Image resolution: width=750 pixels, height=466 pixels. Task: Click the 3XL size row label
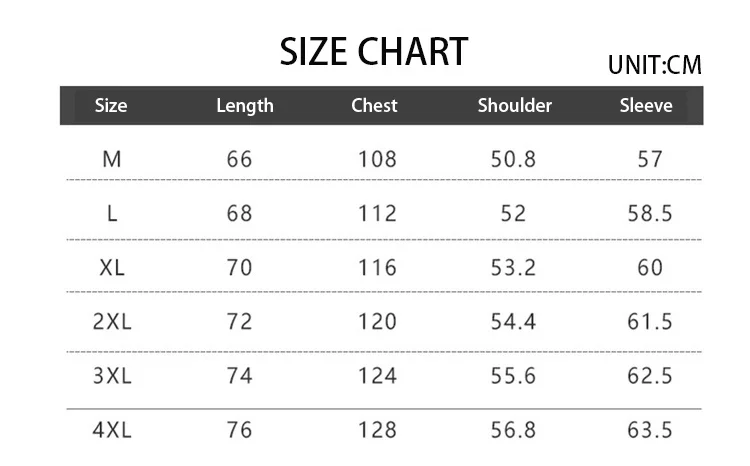[x=111, y=376]
